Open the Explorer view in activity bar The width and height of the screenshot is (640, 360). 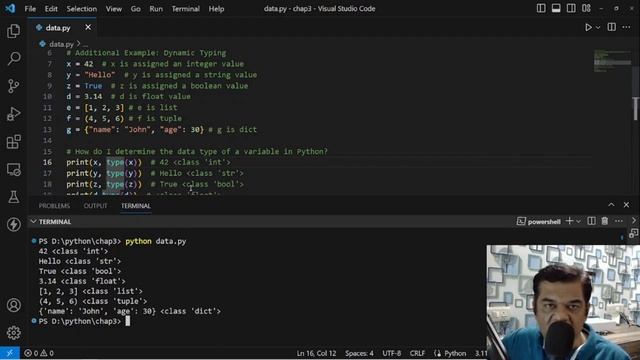pos(13,31)
